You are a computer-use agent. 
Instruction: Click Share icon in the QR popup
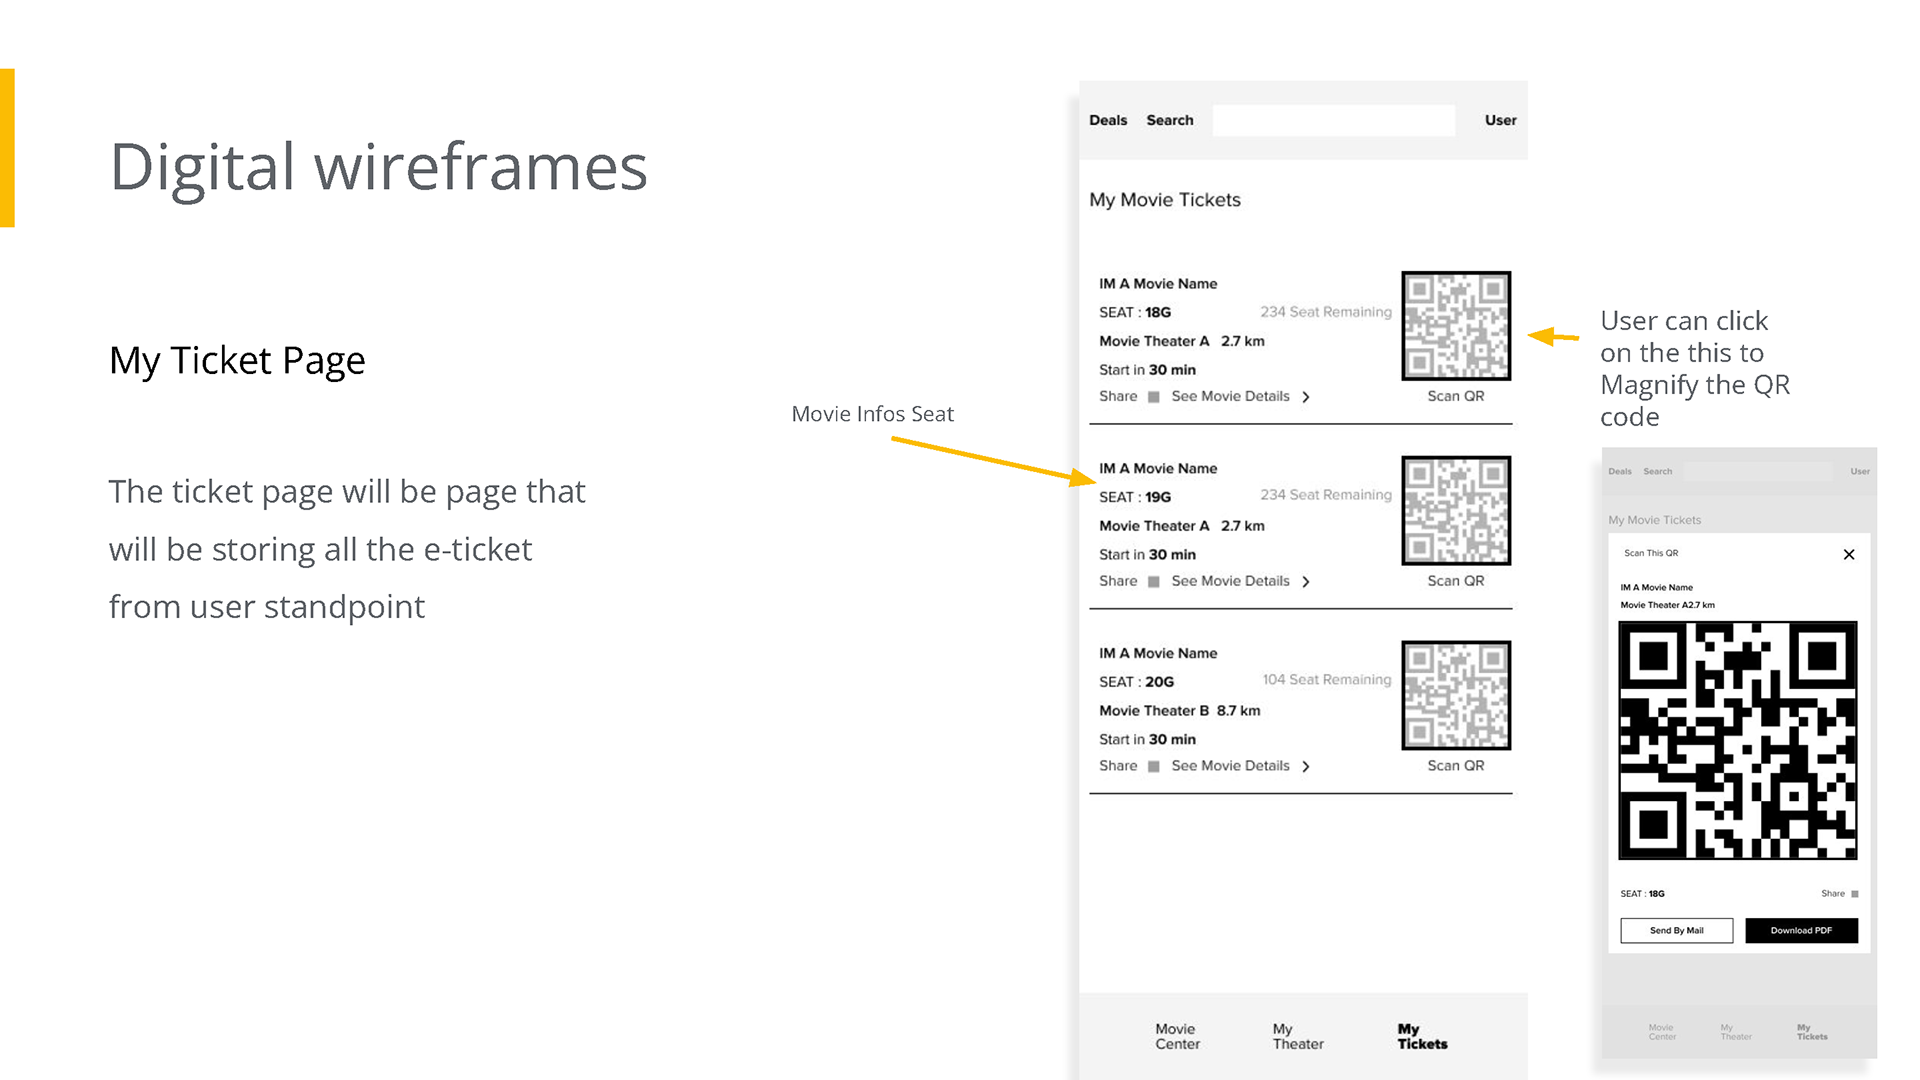[x=1854, y=894]
